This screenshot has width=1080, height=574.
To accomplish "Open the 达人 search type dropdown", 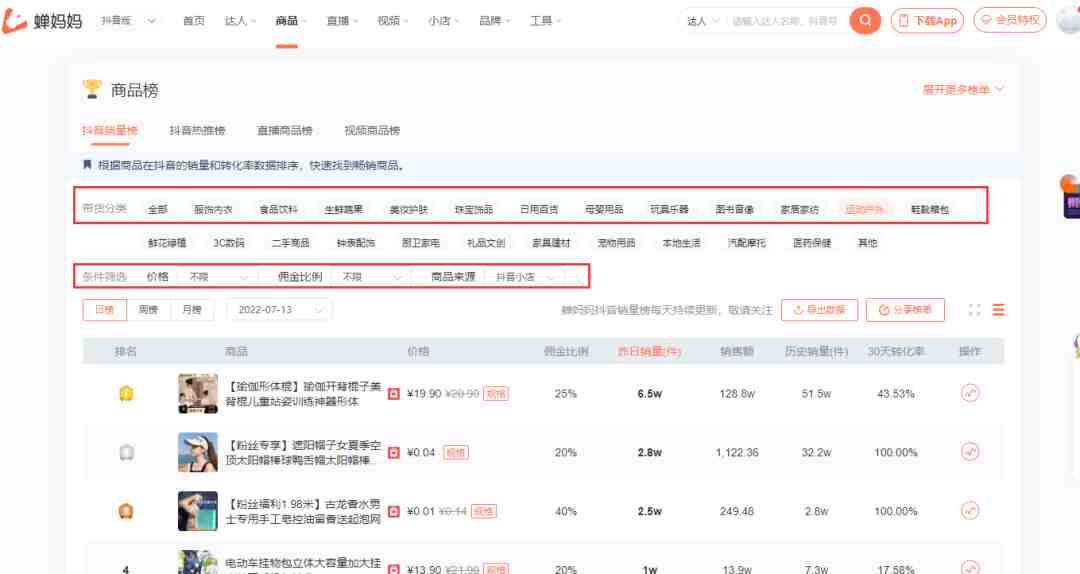I will (703, 21).
